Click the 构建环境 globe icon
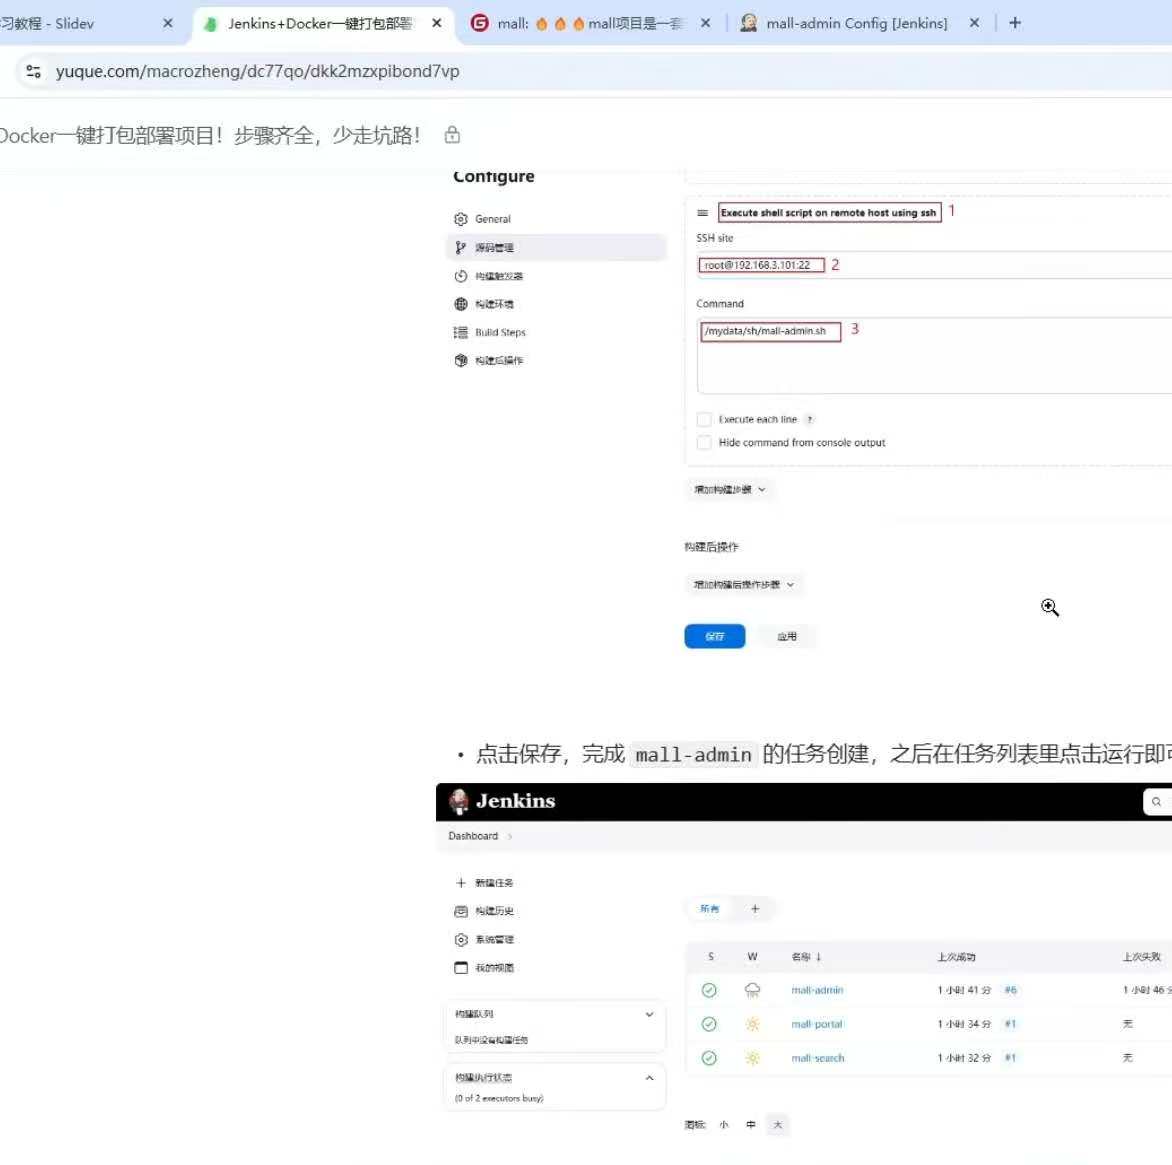Image resolution: width=1172 pixels, height=1165 pixels. coord(460,304)
